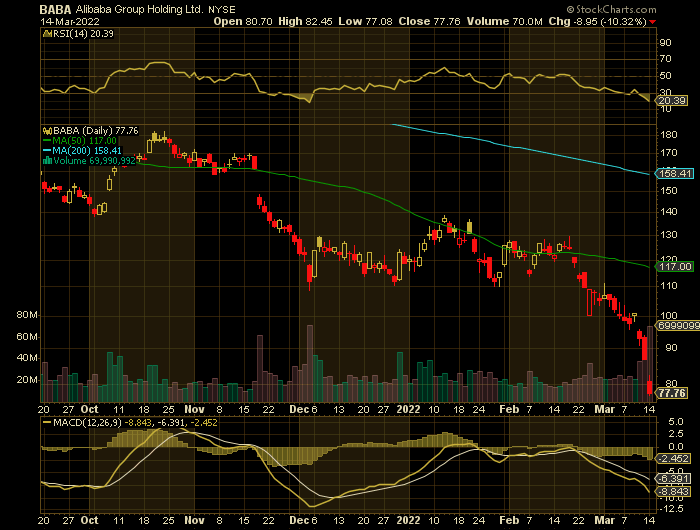
Task: Click the MA(200) 158.41 legend entry
Action: (x=82, y=150)
